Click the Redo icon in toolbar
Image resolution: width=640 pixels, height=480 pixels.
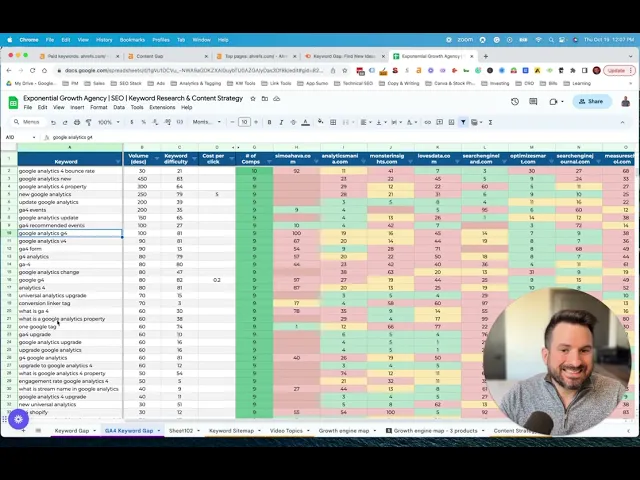tap(65, 122)
